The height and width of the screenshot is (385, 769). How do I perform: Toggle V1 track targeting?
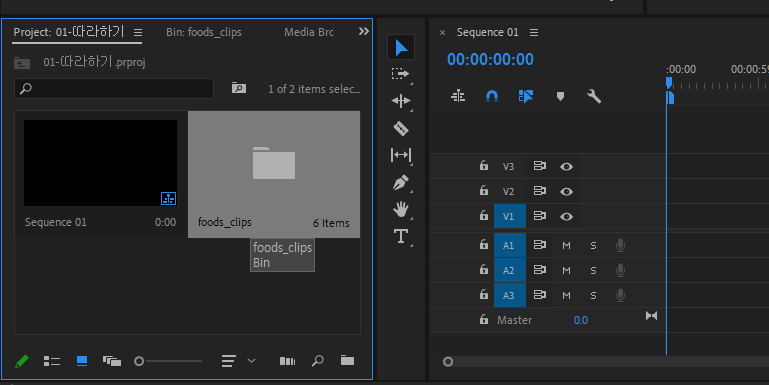(x=510, y=216)
